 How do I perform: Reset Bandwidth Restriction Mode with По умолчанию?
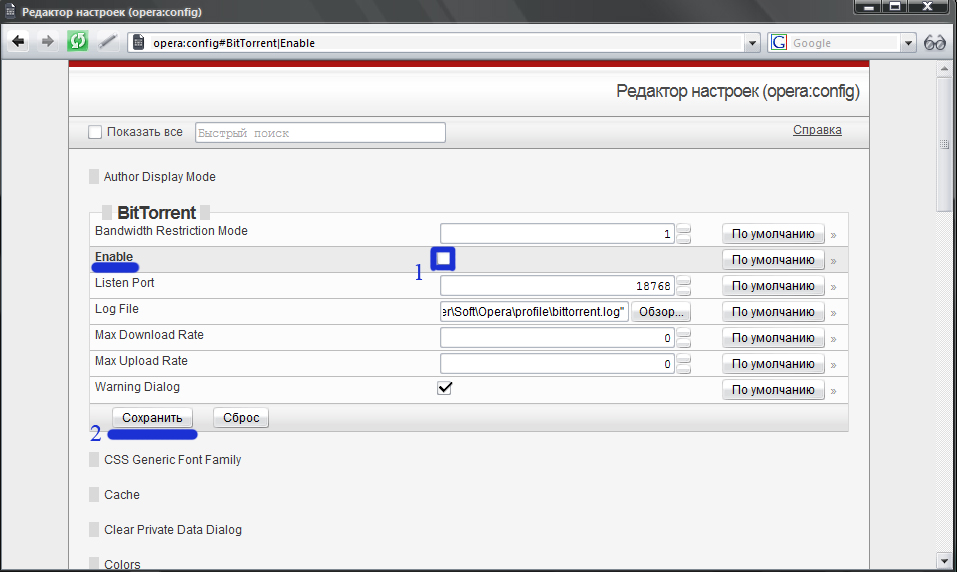point(773,234)
